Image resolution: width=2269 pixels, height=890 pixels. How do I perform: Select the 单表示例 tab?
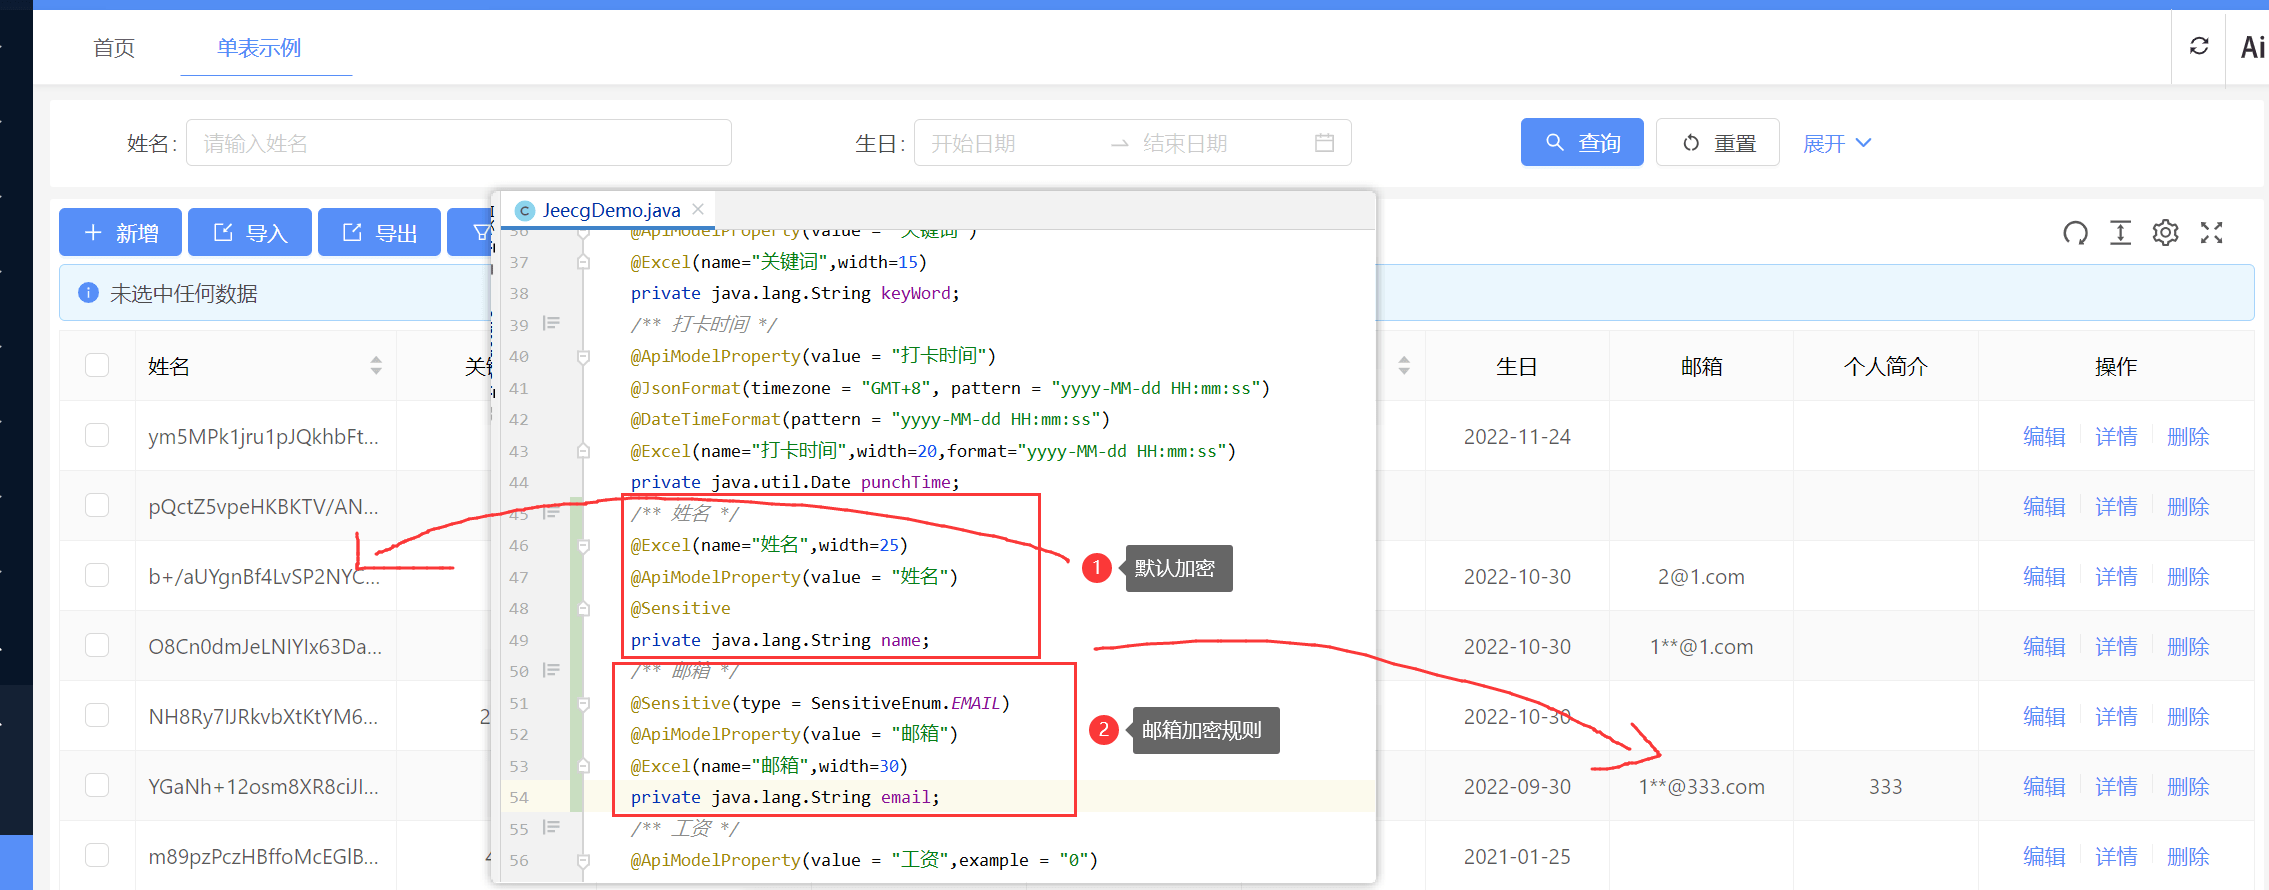259,48
